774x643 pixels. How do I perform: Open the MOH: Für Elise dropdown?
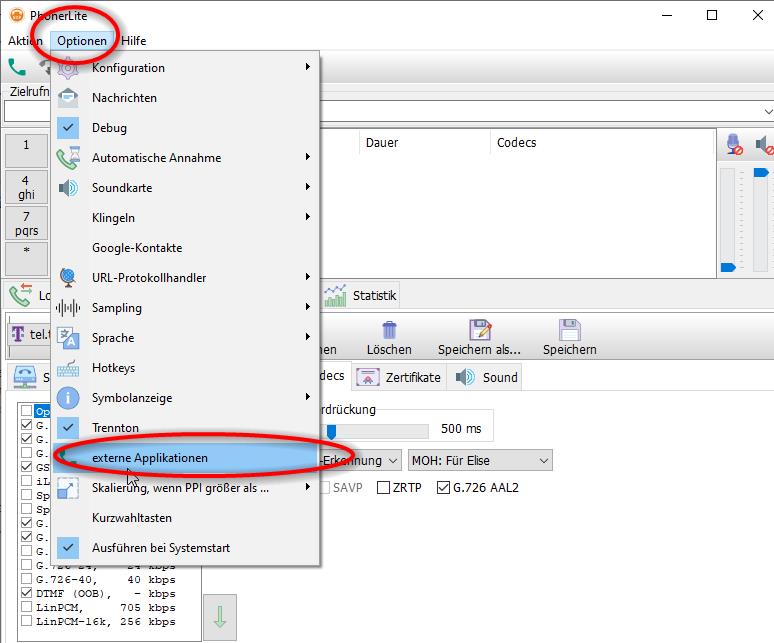(x=479, y=460)
